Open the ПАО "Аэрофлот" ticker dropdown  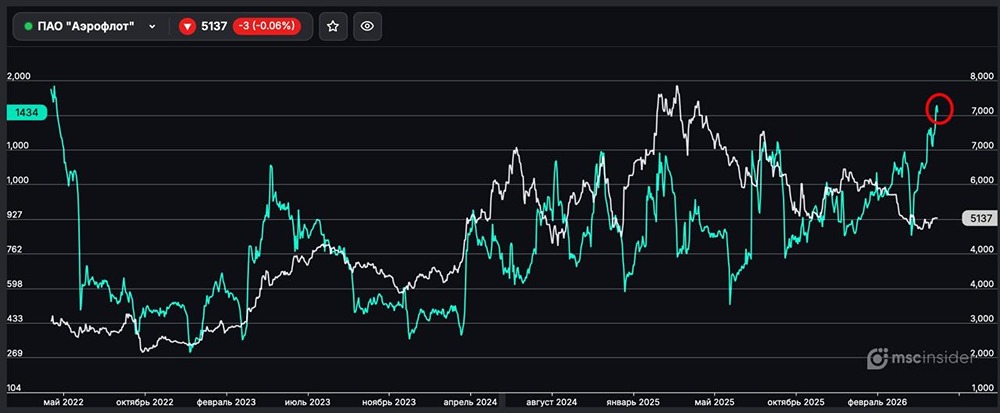click(90, 26)
